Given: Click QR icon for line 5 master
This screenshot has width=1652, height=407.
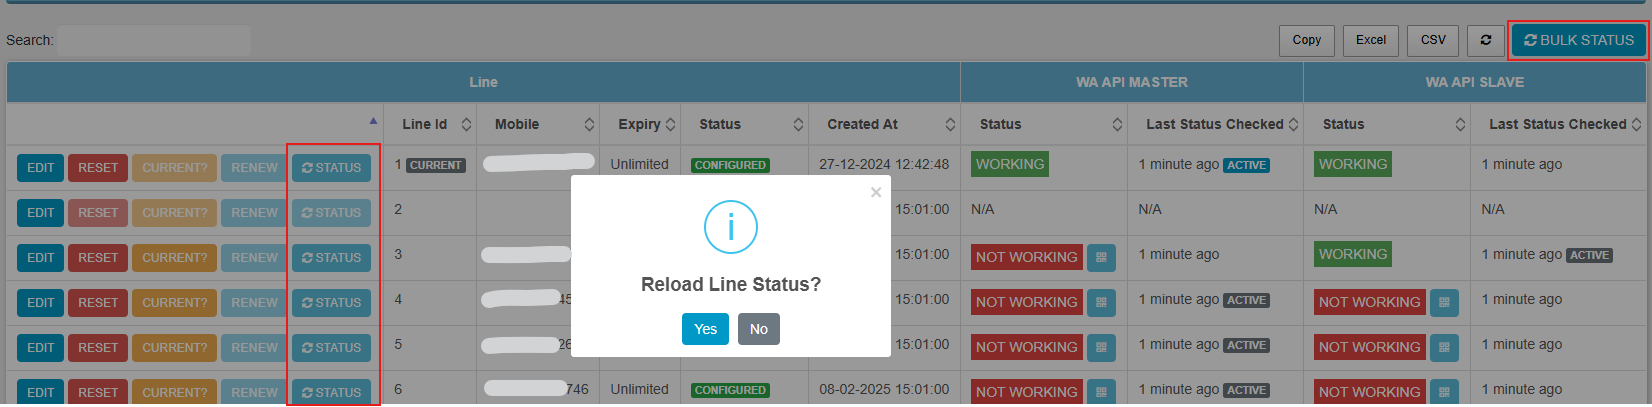Looking at the screenshot, I should (1101, 347).
